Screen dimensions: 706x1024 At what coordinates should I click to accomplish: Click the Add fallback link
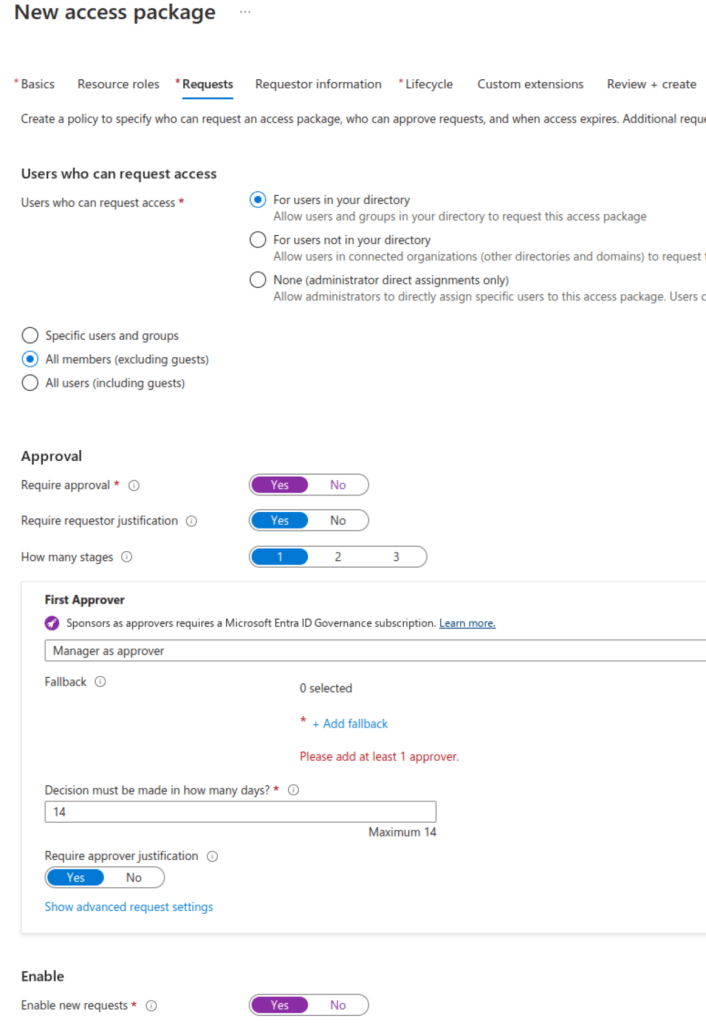tap(350, 724)
